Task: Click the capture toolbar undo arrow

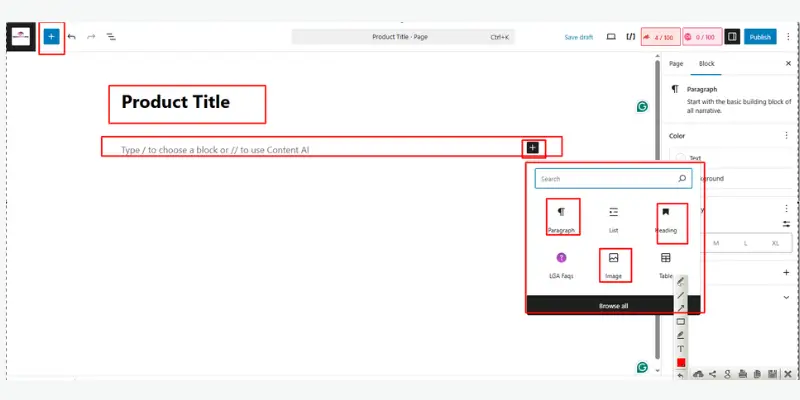Action: 681,376
